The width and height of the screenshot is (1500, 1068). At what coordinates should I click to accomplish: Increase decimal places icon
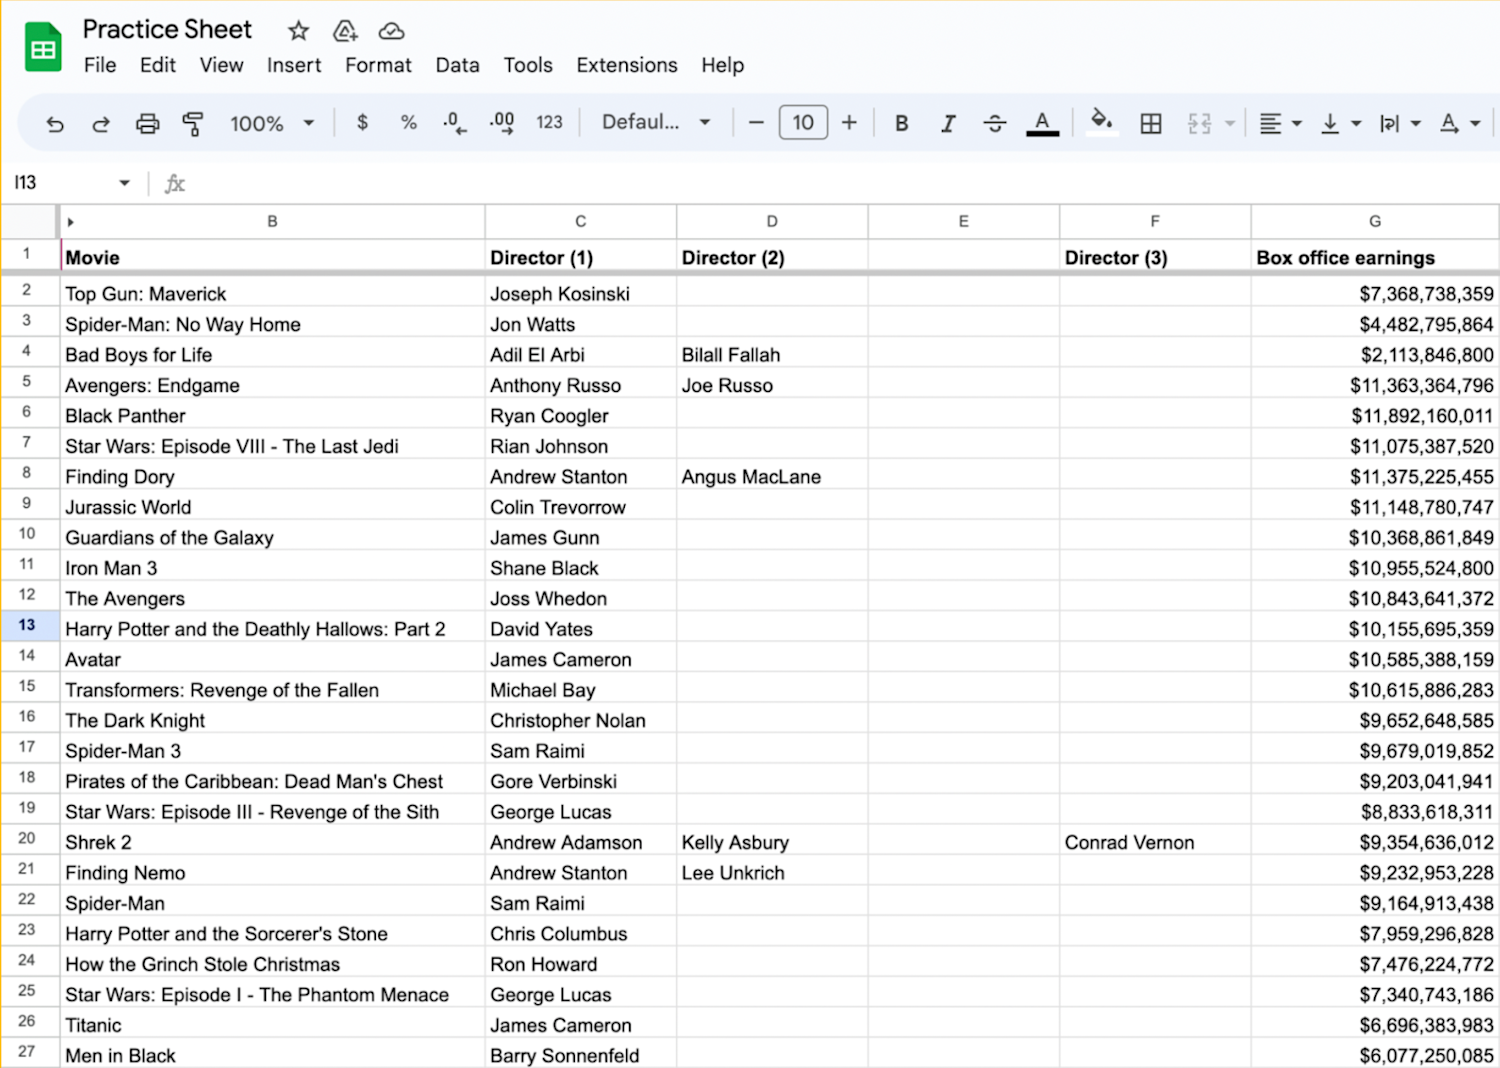pos(502,123)
